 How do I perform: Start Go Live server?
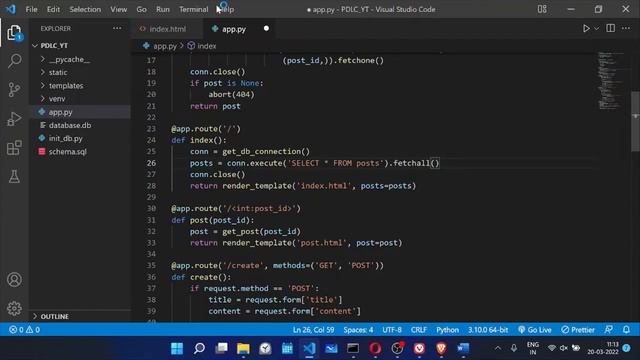coord(535,330)
